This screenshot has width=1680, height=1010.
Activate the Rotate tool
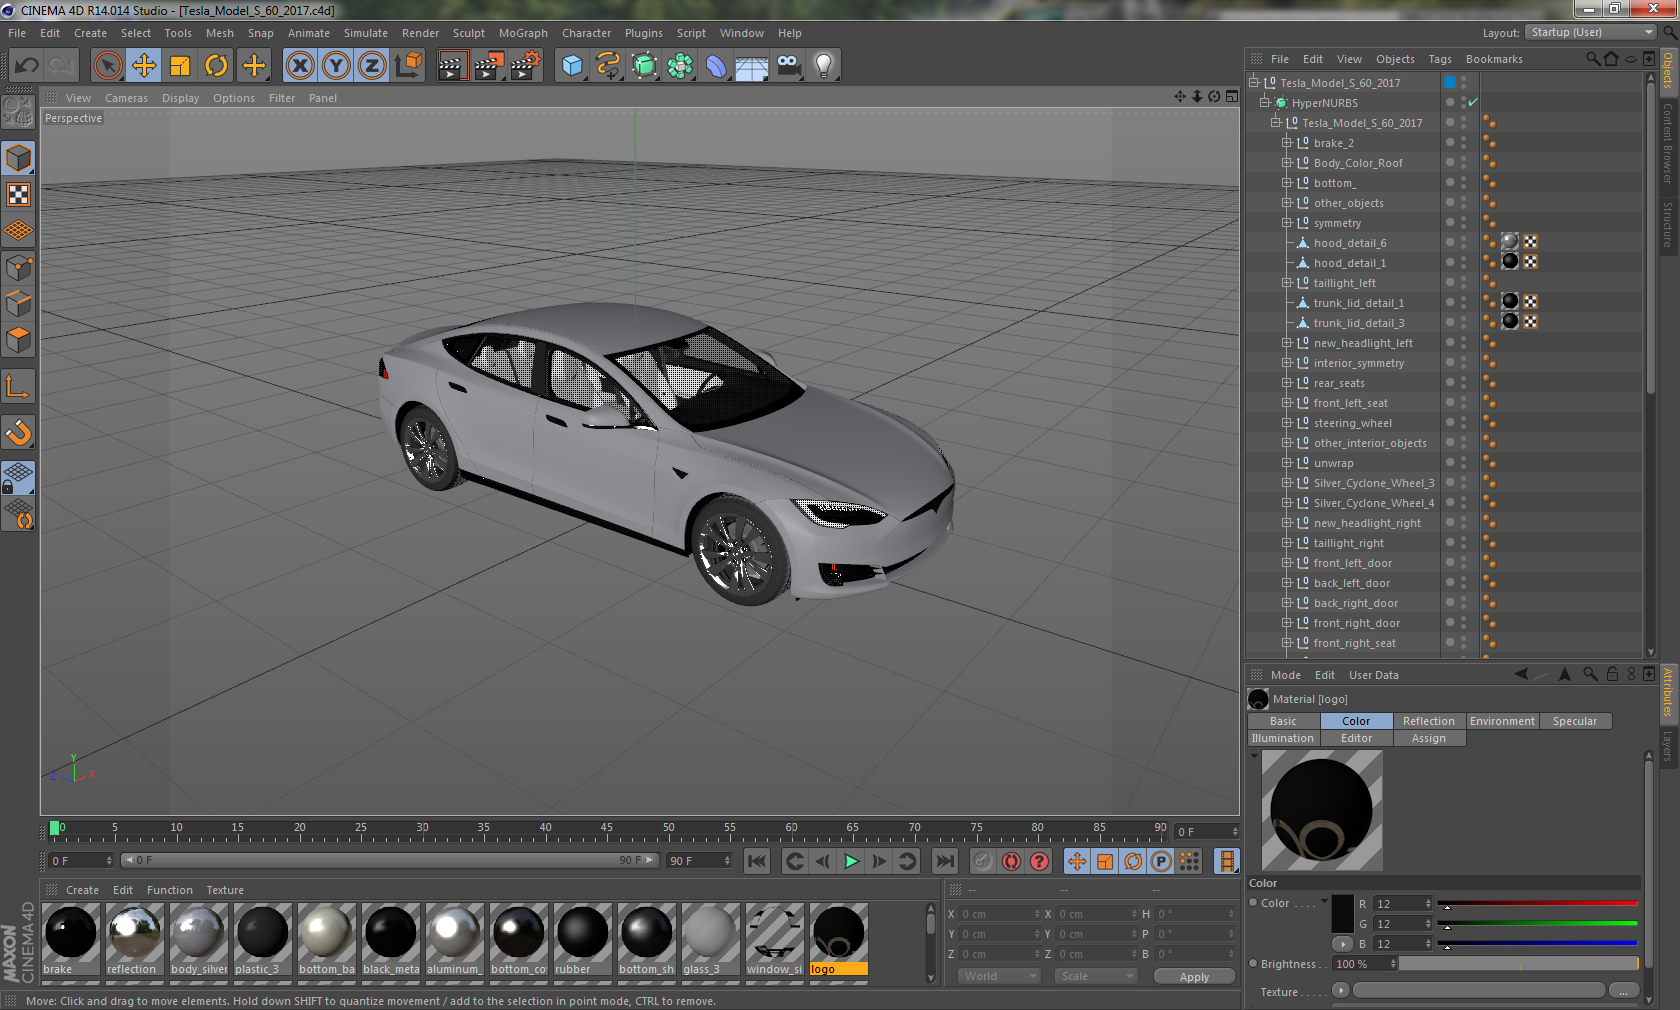[x=216, y=66]
